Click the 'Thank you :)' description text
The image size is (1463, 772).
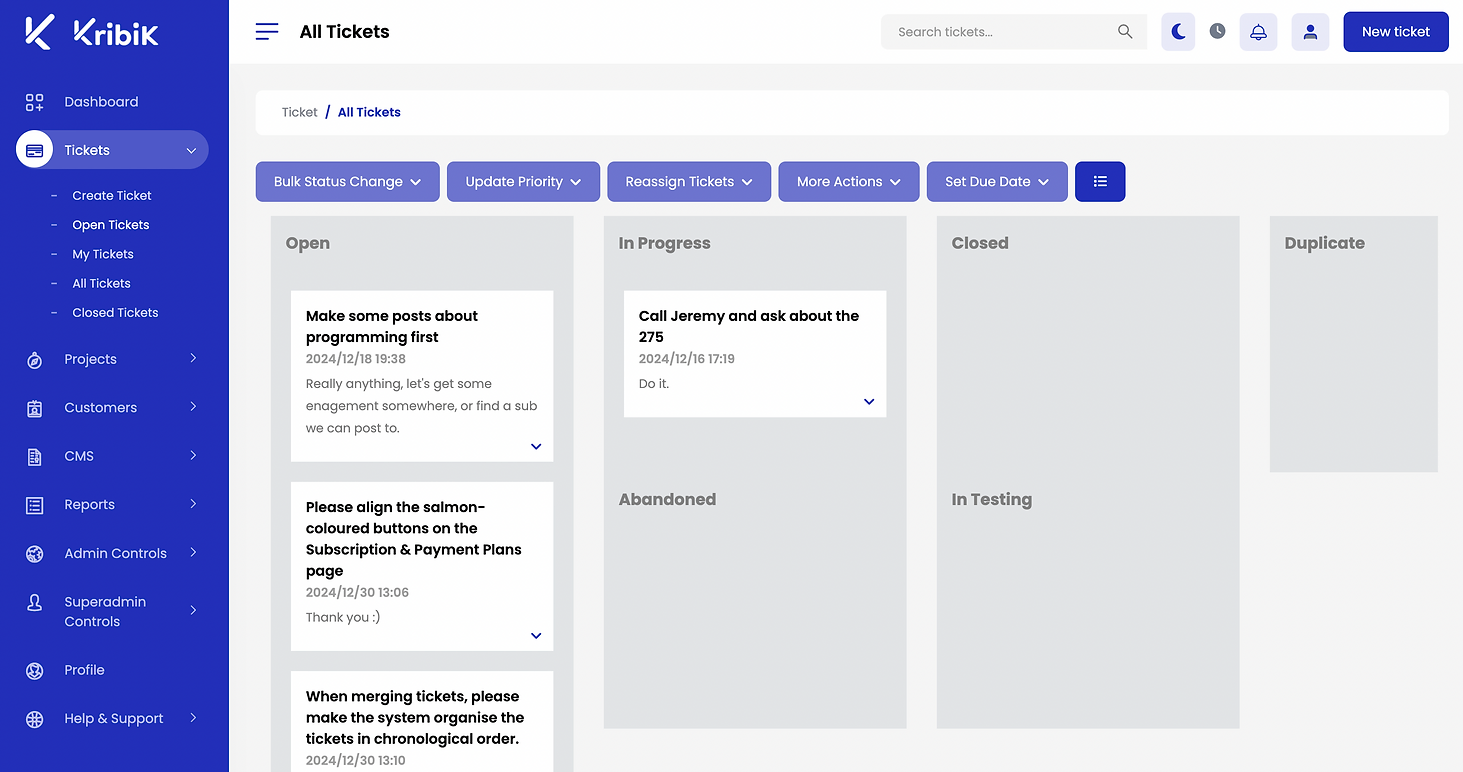pos(343,617)
